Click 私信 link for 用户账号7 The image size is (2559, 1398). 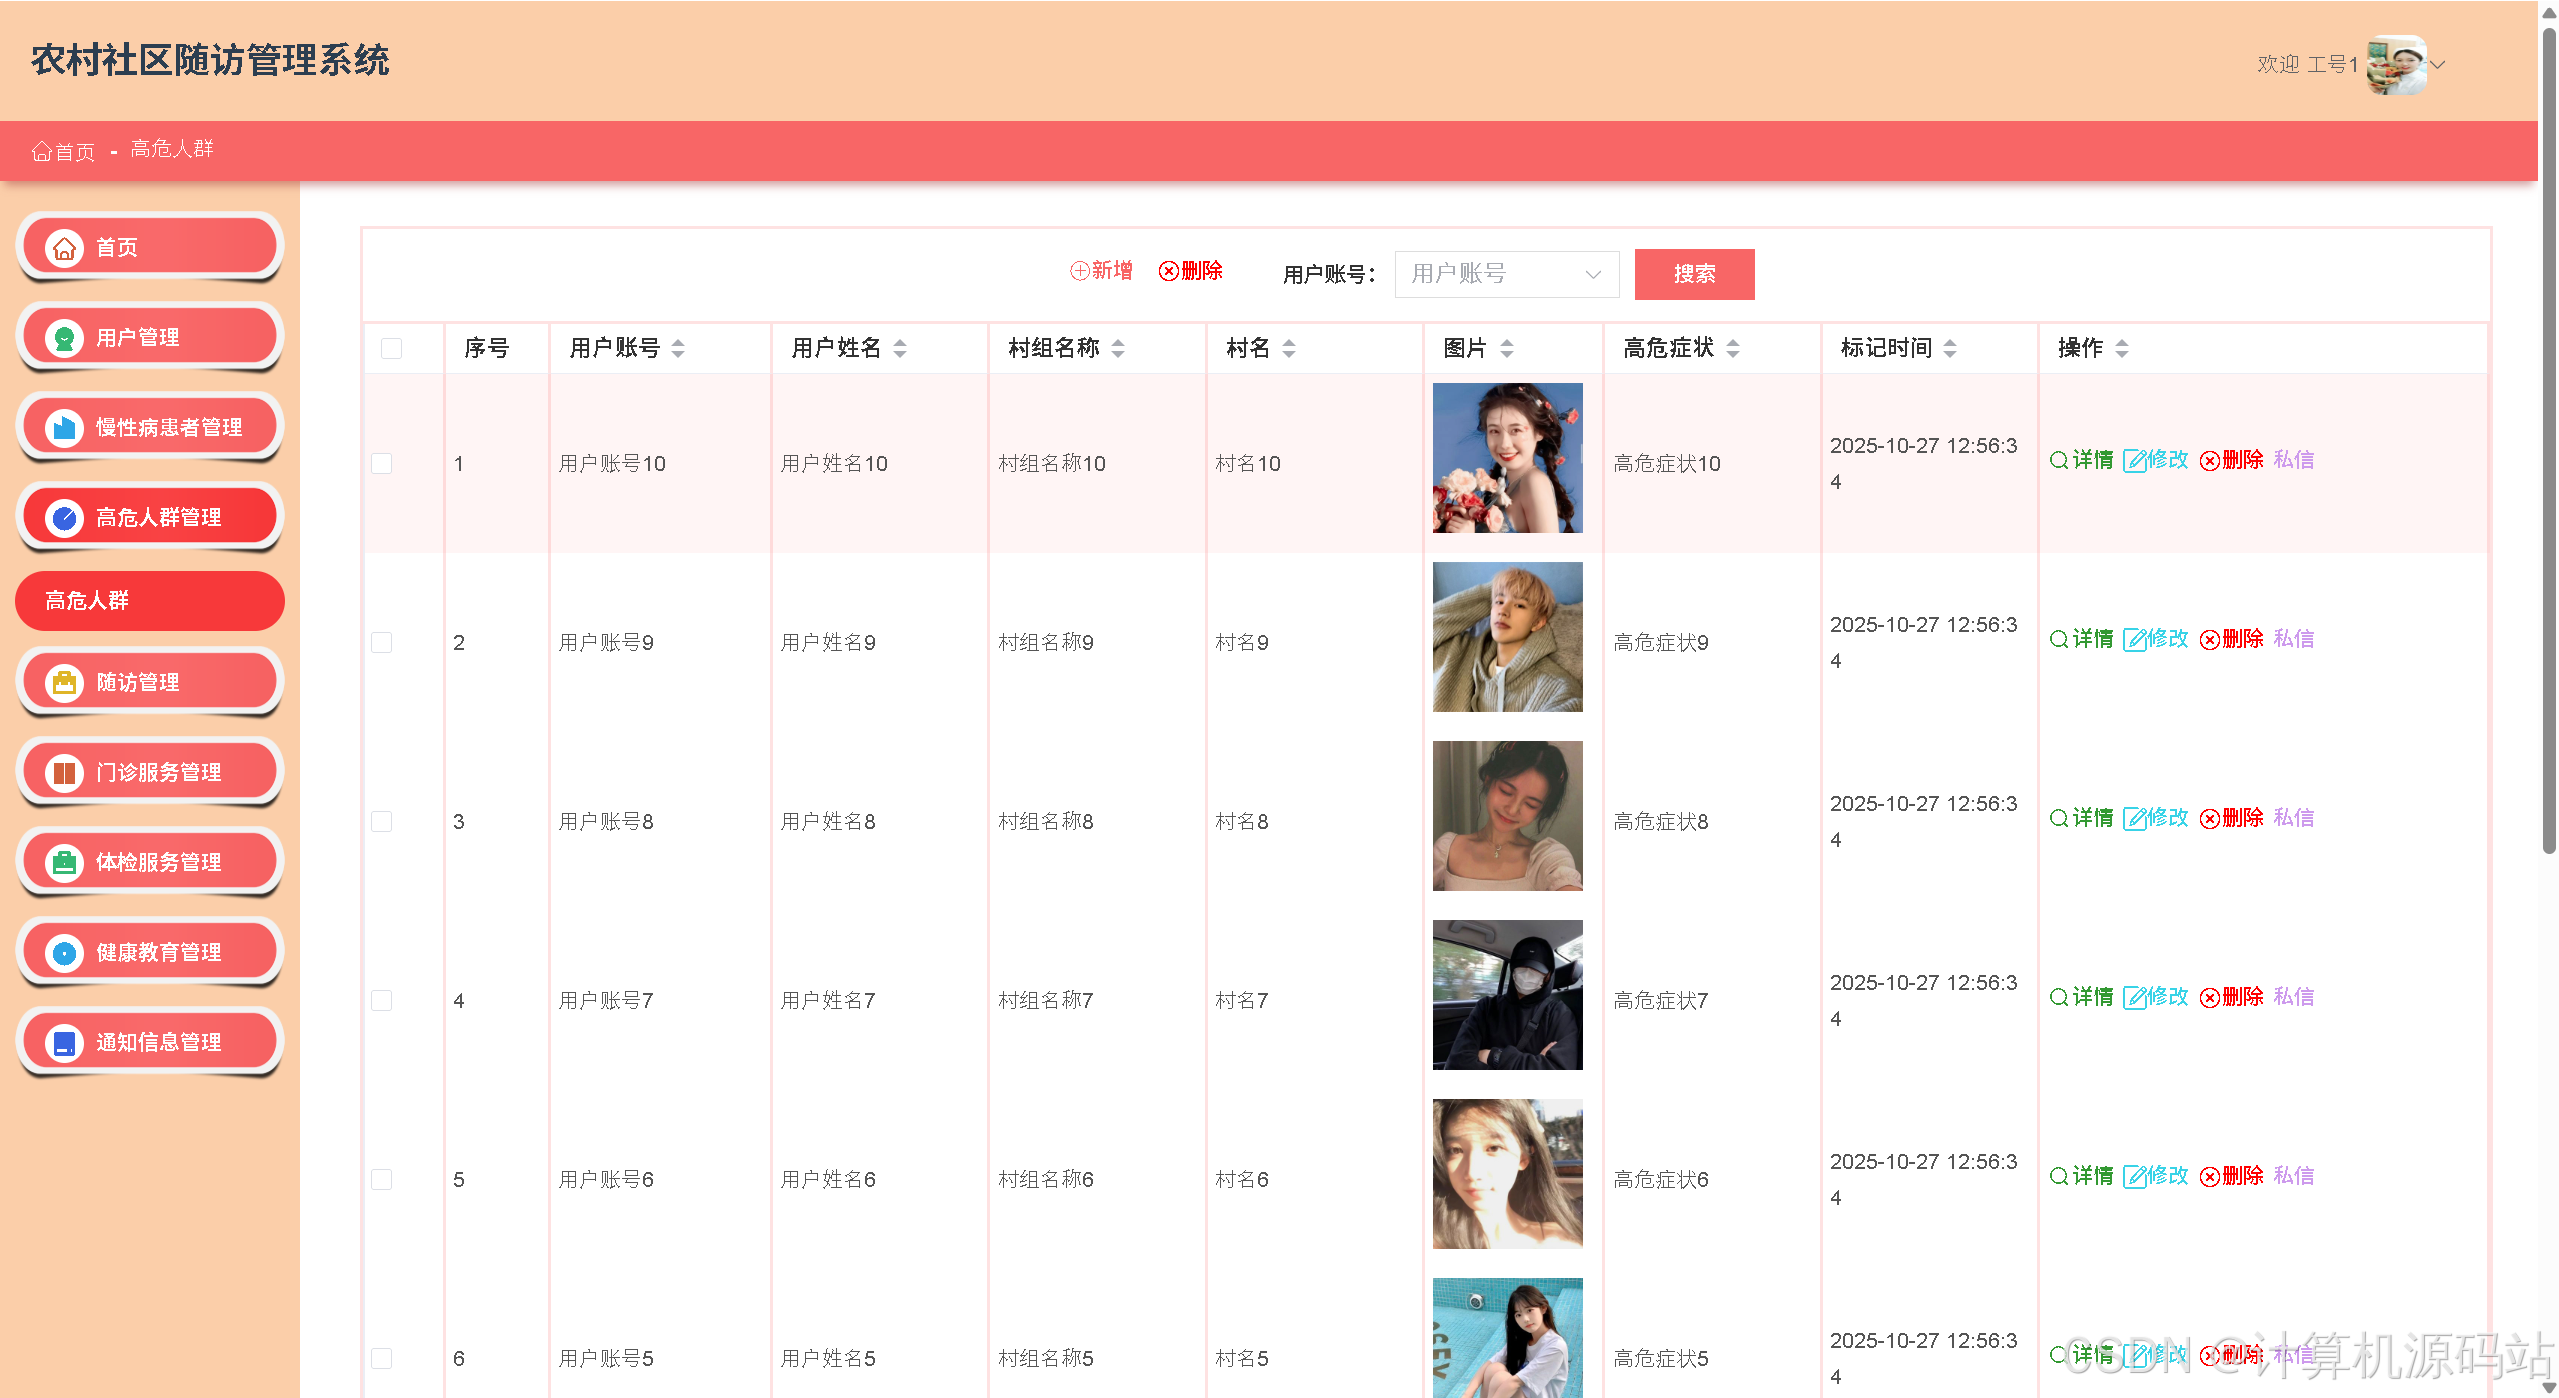2293,997
